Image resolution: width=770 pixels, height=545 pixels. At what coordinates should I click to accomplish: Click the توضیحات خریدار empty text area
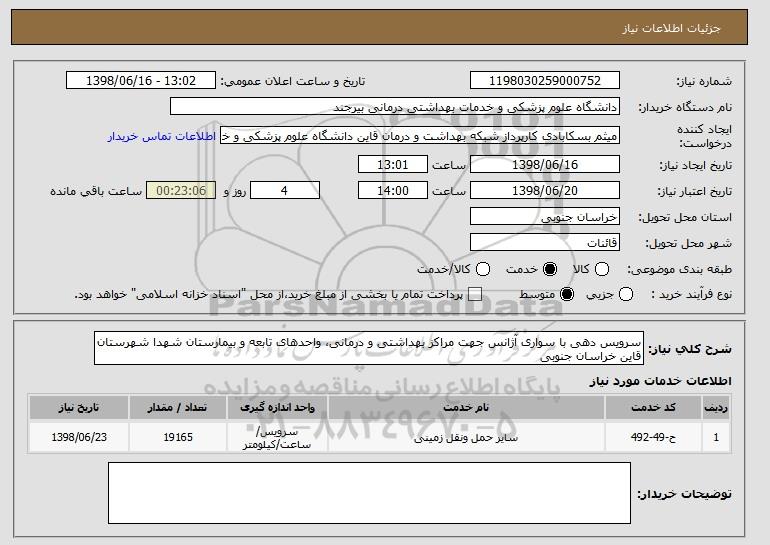pos(369,493)
